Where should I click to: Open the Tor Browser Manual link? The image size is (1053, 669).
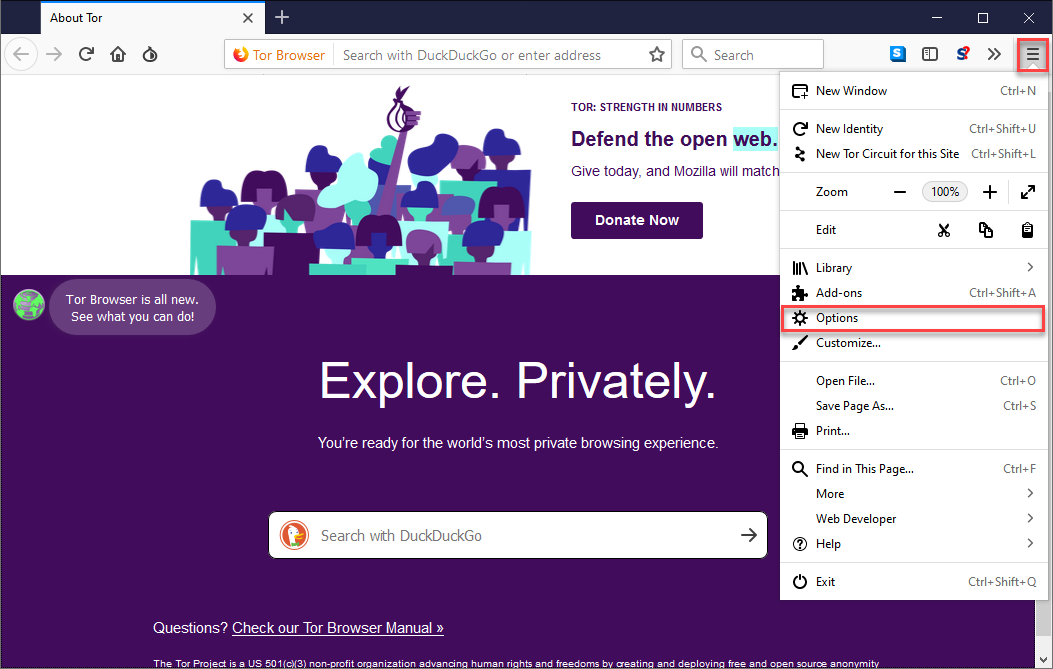coord(338,628)
